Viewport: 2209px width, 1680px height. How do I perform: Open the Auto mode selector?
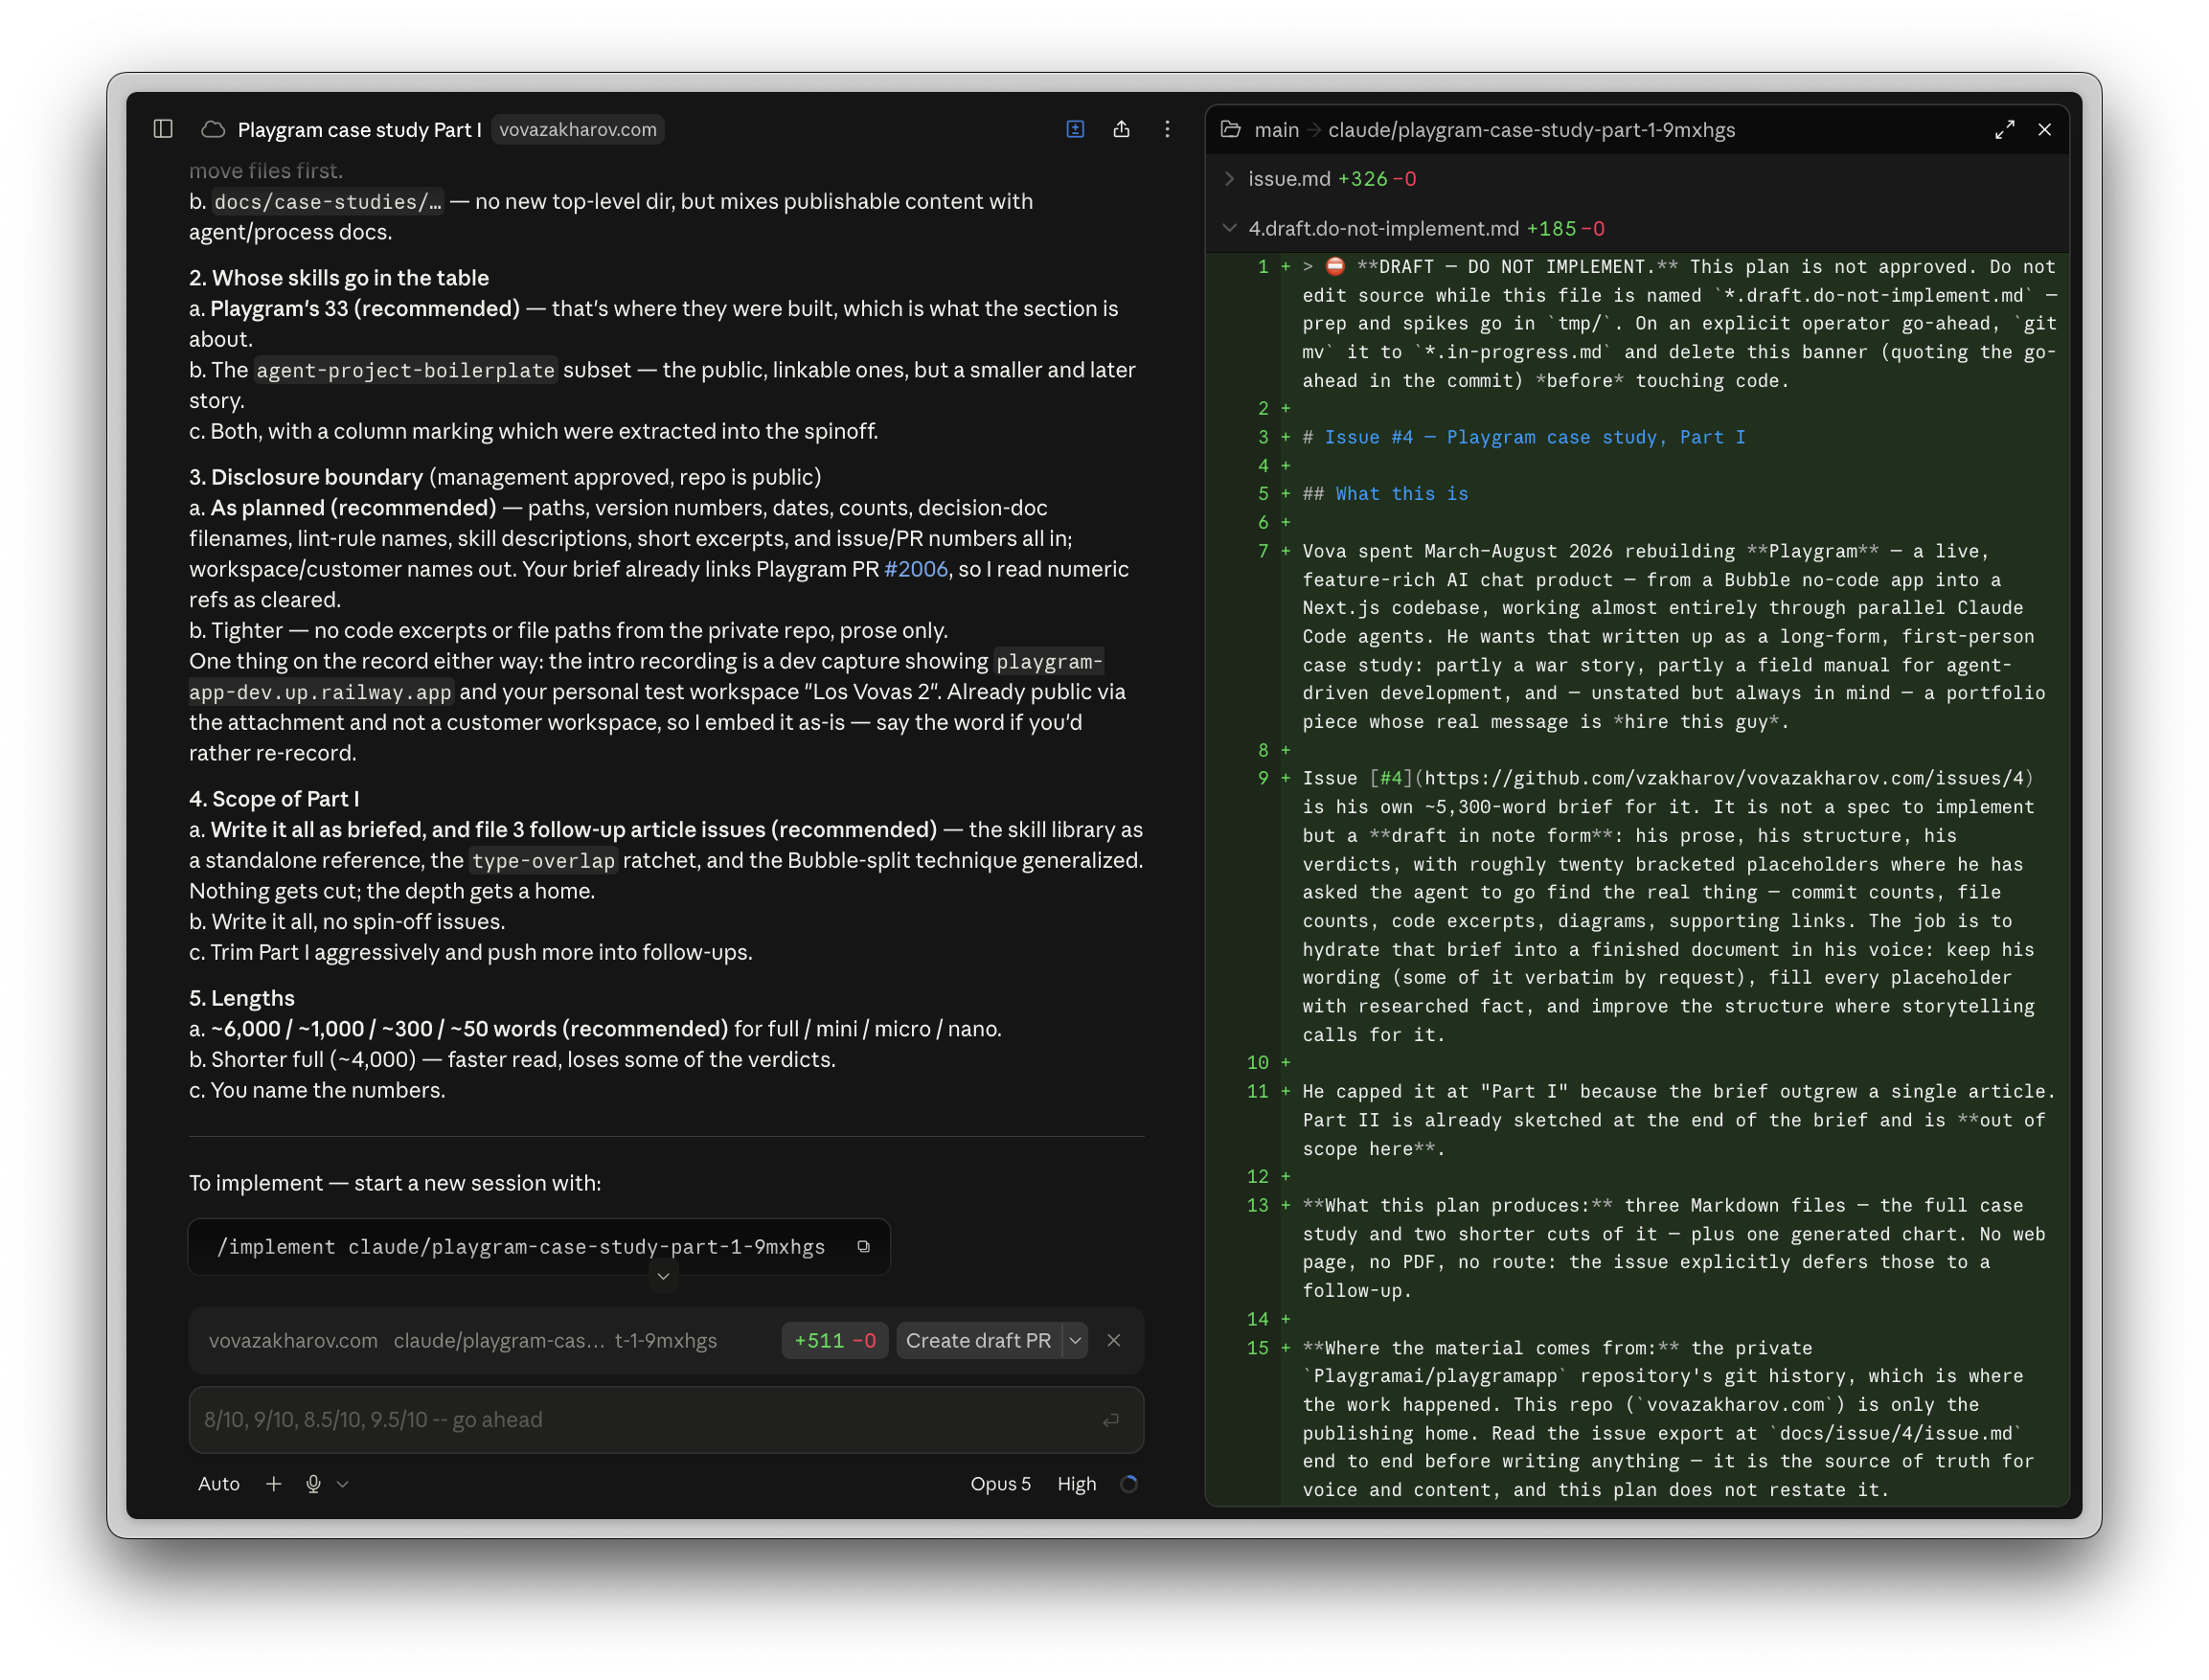coord(219,1484)
